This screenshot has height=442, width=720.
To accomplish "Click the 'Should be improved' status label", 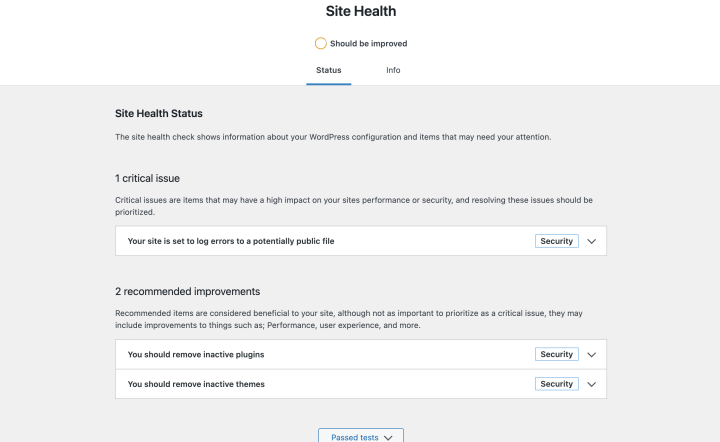I will (368, 44).
